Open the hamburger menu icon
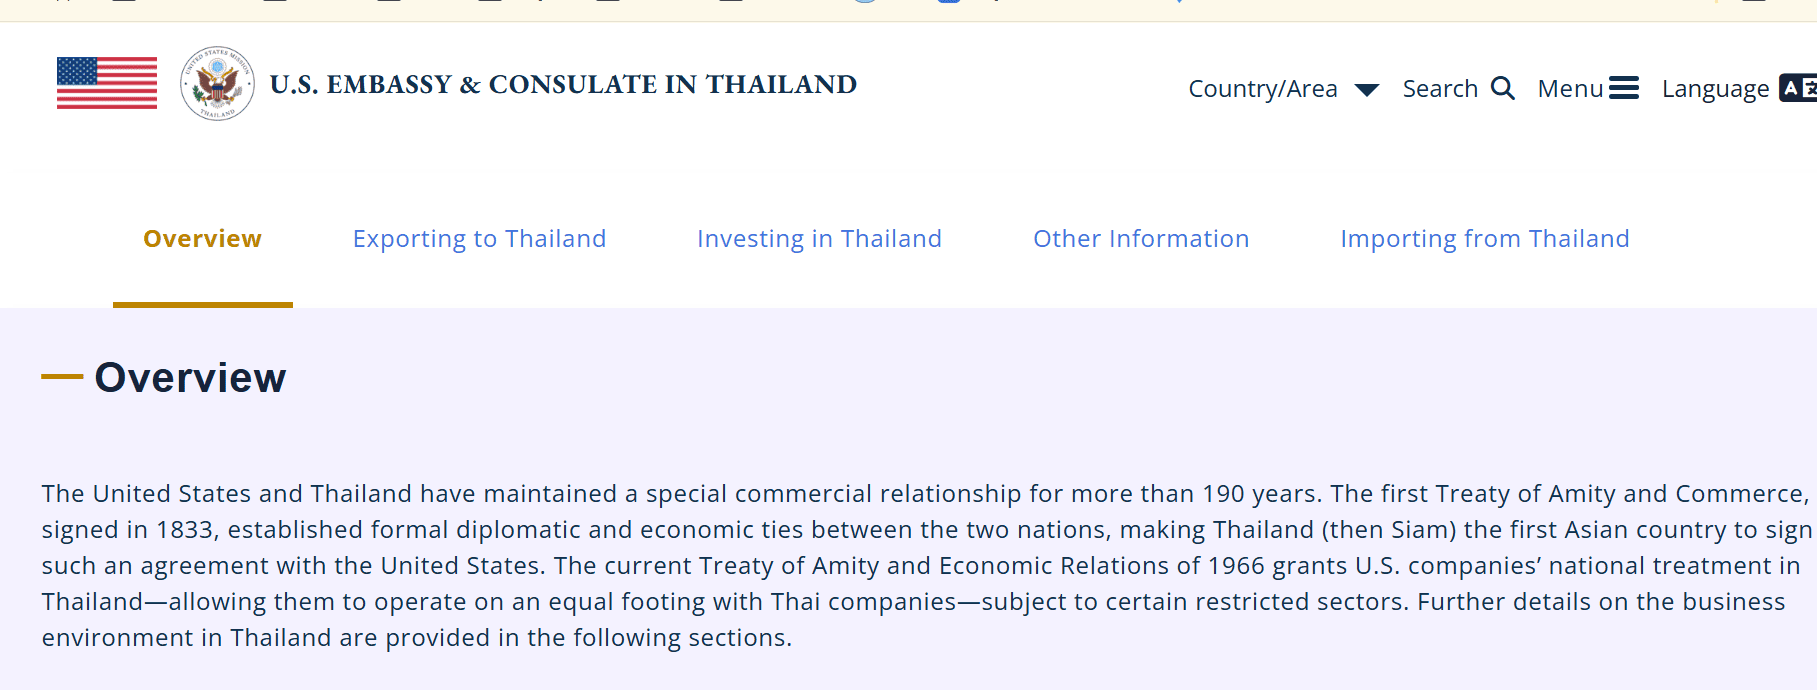Screen dimensions: 1817x690 click(1623, 88)
